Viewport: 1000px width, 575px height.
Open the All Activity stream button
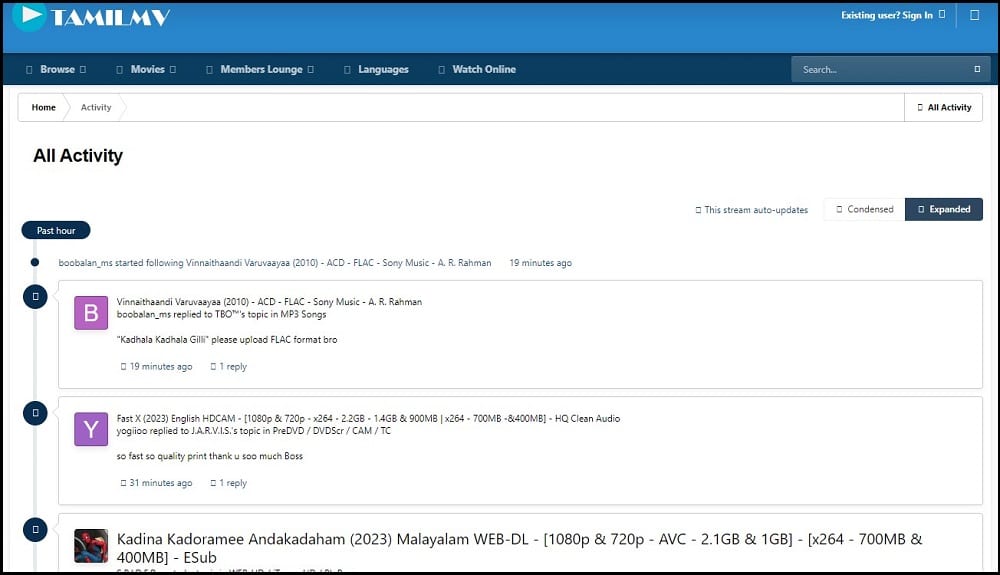(x=944, y=107)
